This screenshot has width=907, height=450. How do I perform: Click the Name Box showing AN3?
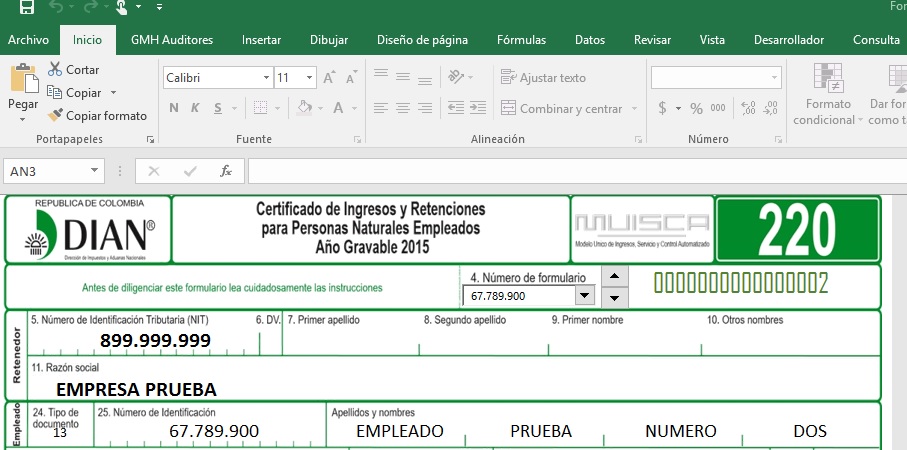coord(53,171)
